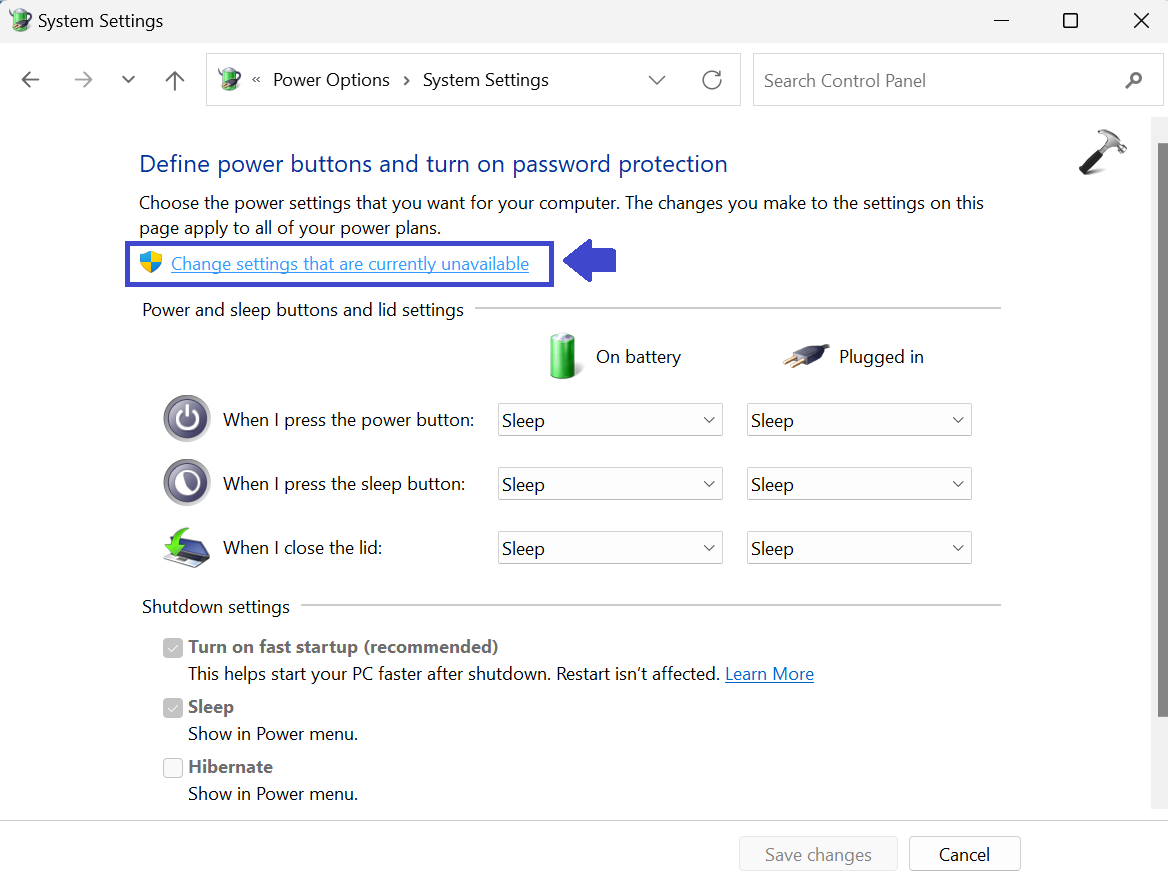1168x883 pixels.
Task: Click the Up one level arrow
Action: pyautogui.click(x=175, y=80)
